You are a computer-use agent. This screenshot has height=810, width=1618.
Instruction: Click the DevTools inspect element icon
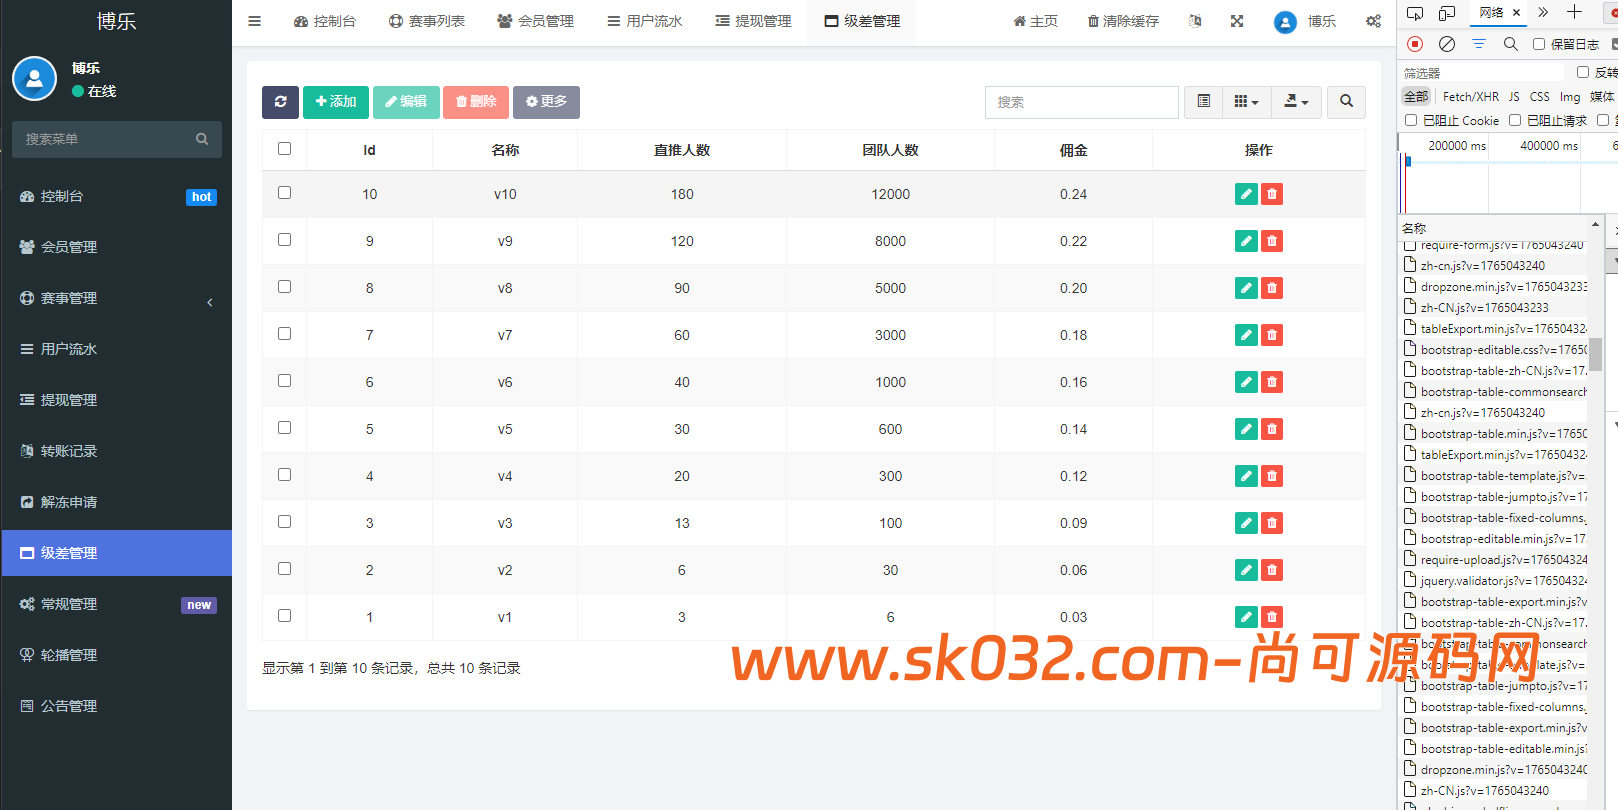(1415, 13)
